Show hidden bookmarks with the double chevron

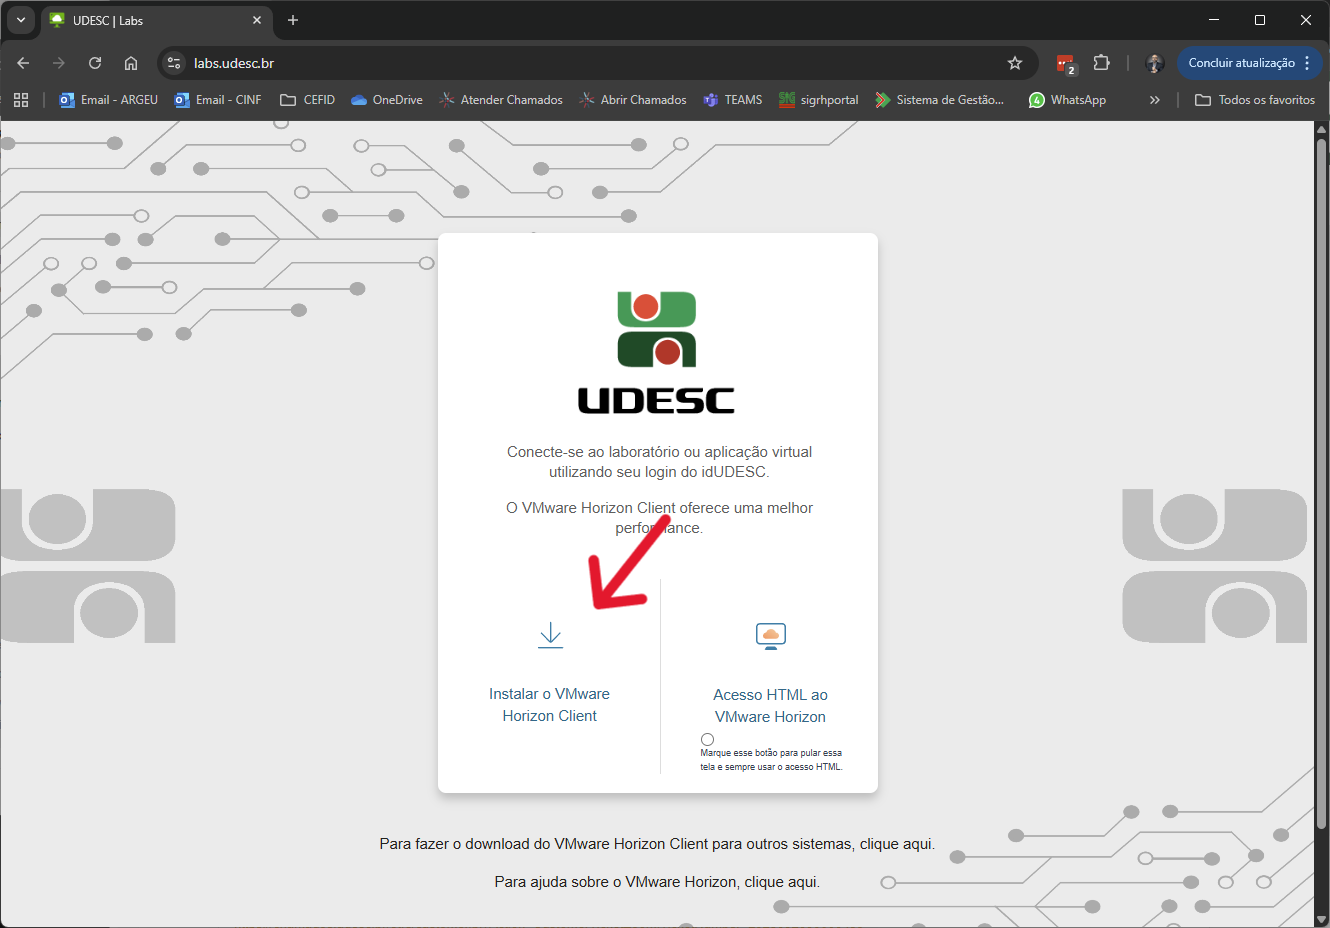click(x=1155, y=100)
